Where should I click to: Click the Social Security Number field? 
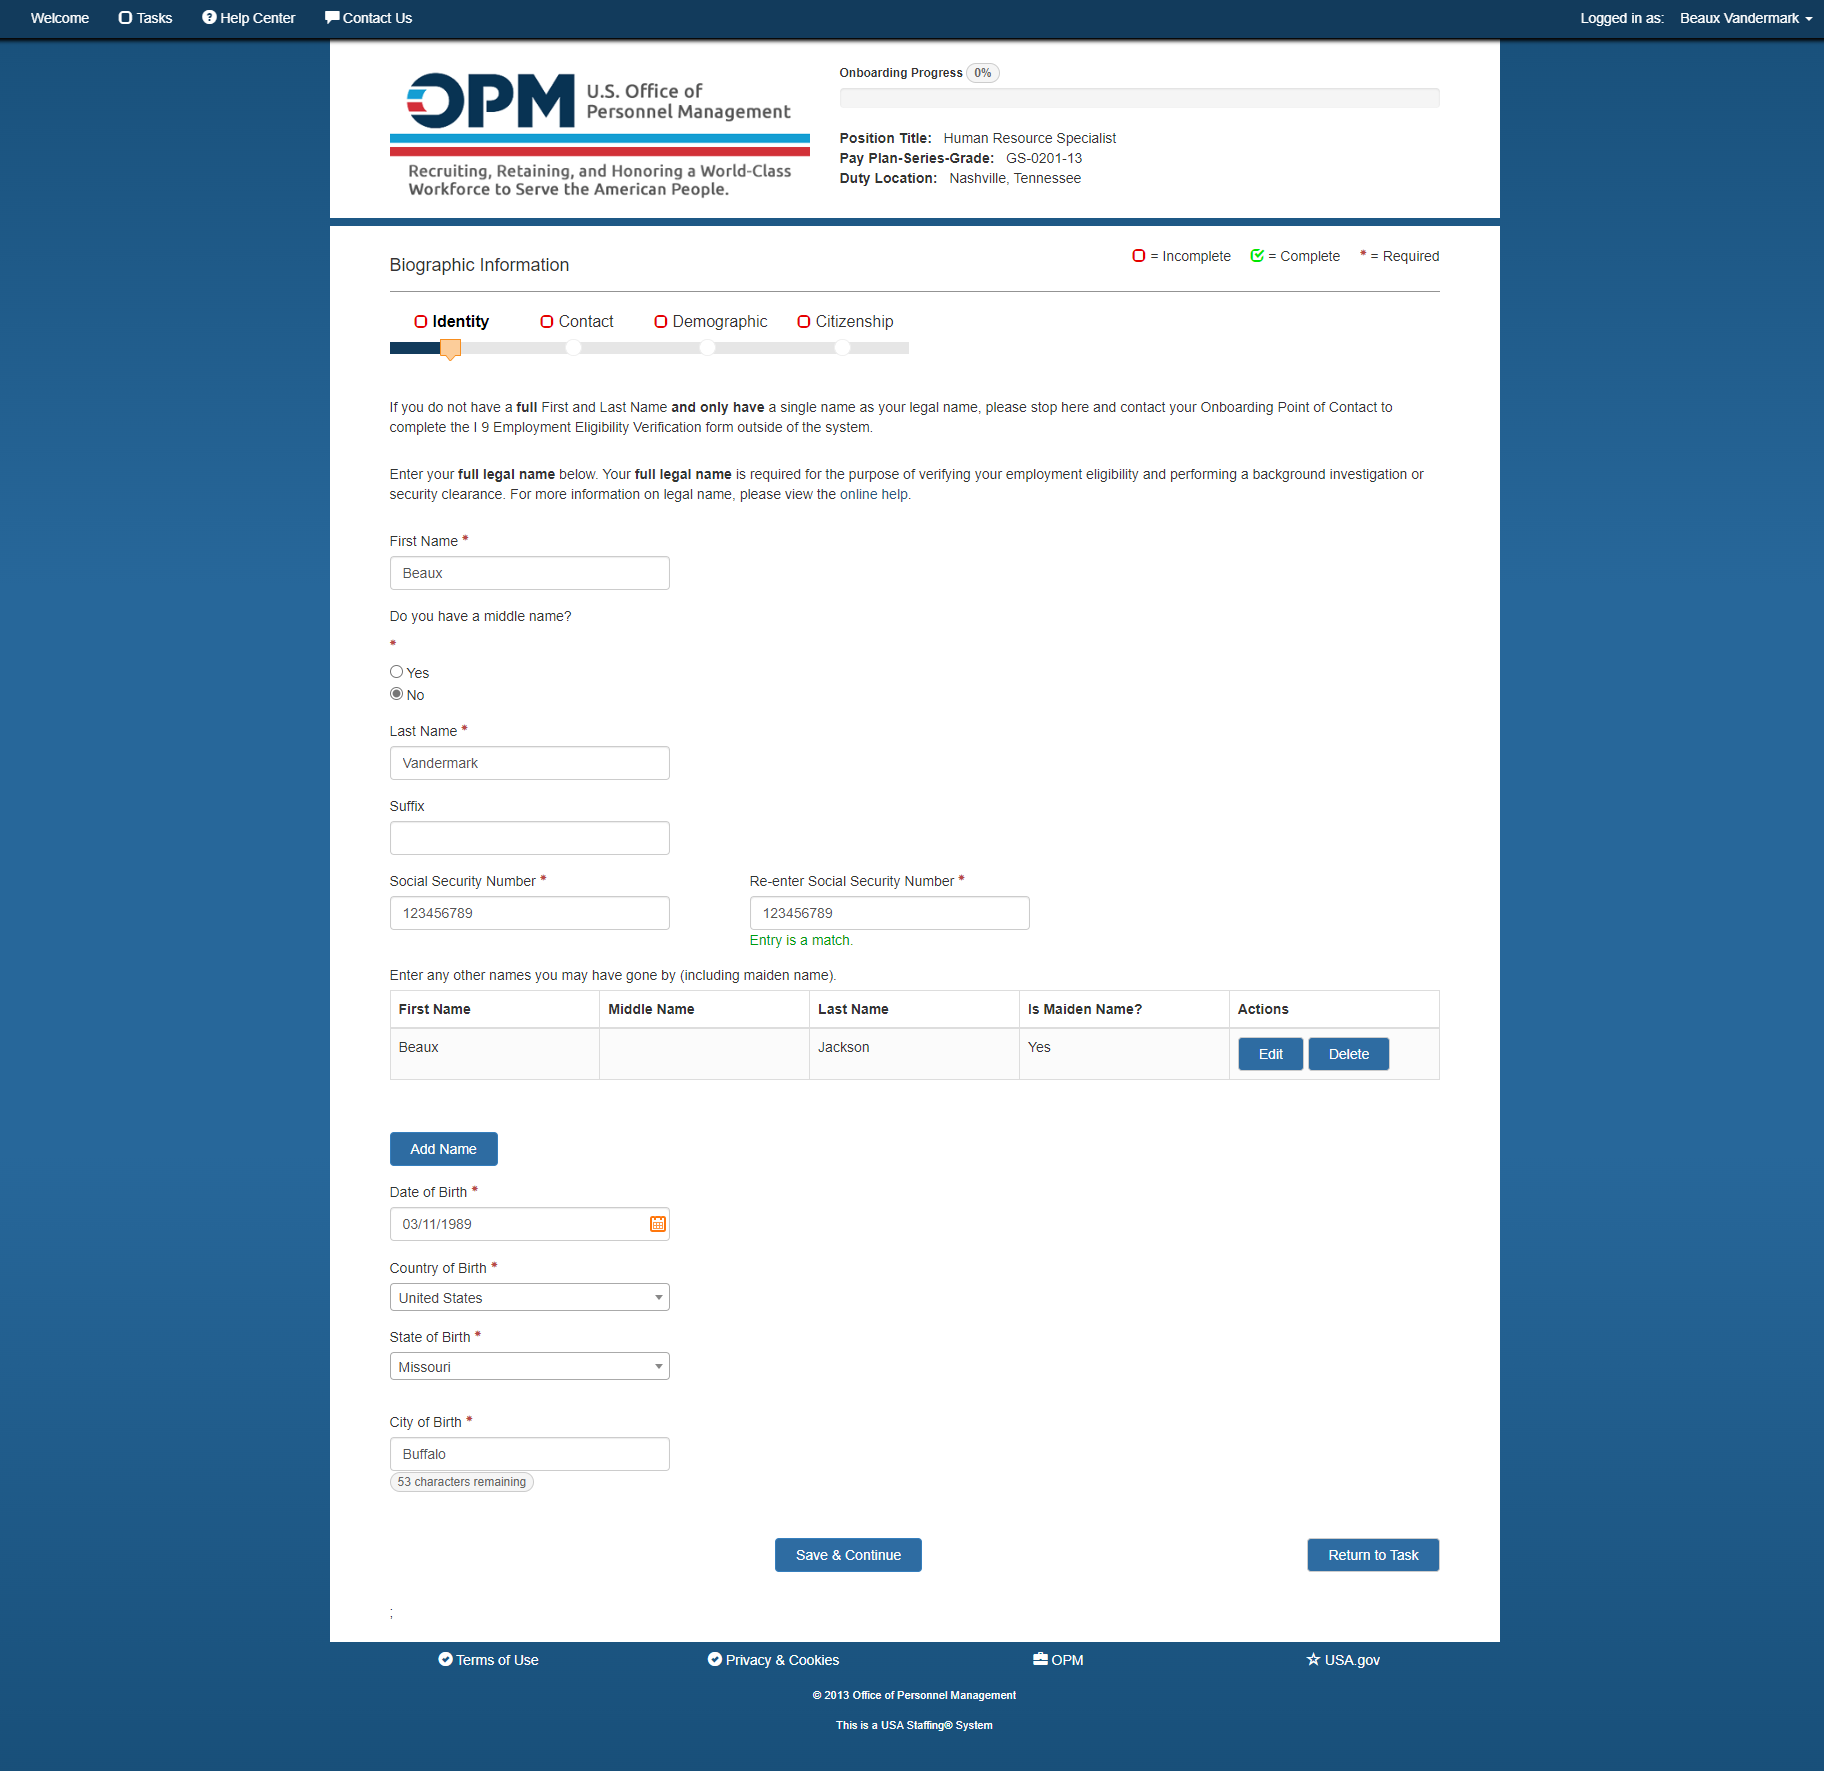[529, 913]
